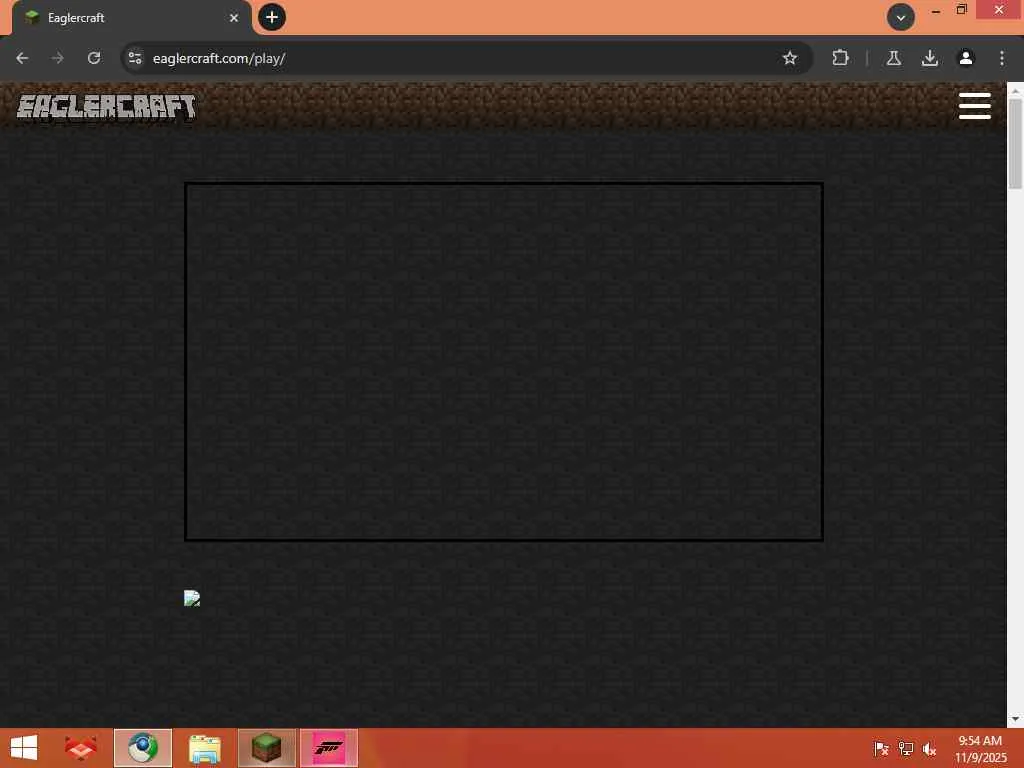
Task: Minimize the browser window
Action: pos(935,10)
